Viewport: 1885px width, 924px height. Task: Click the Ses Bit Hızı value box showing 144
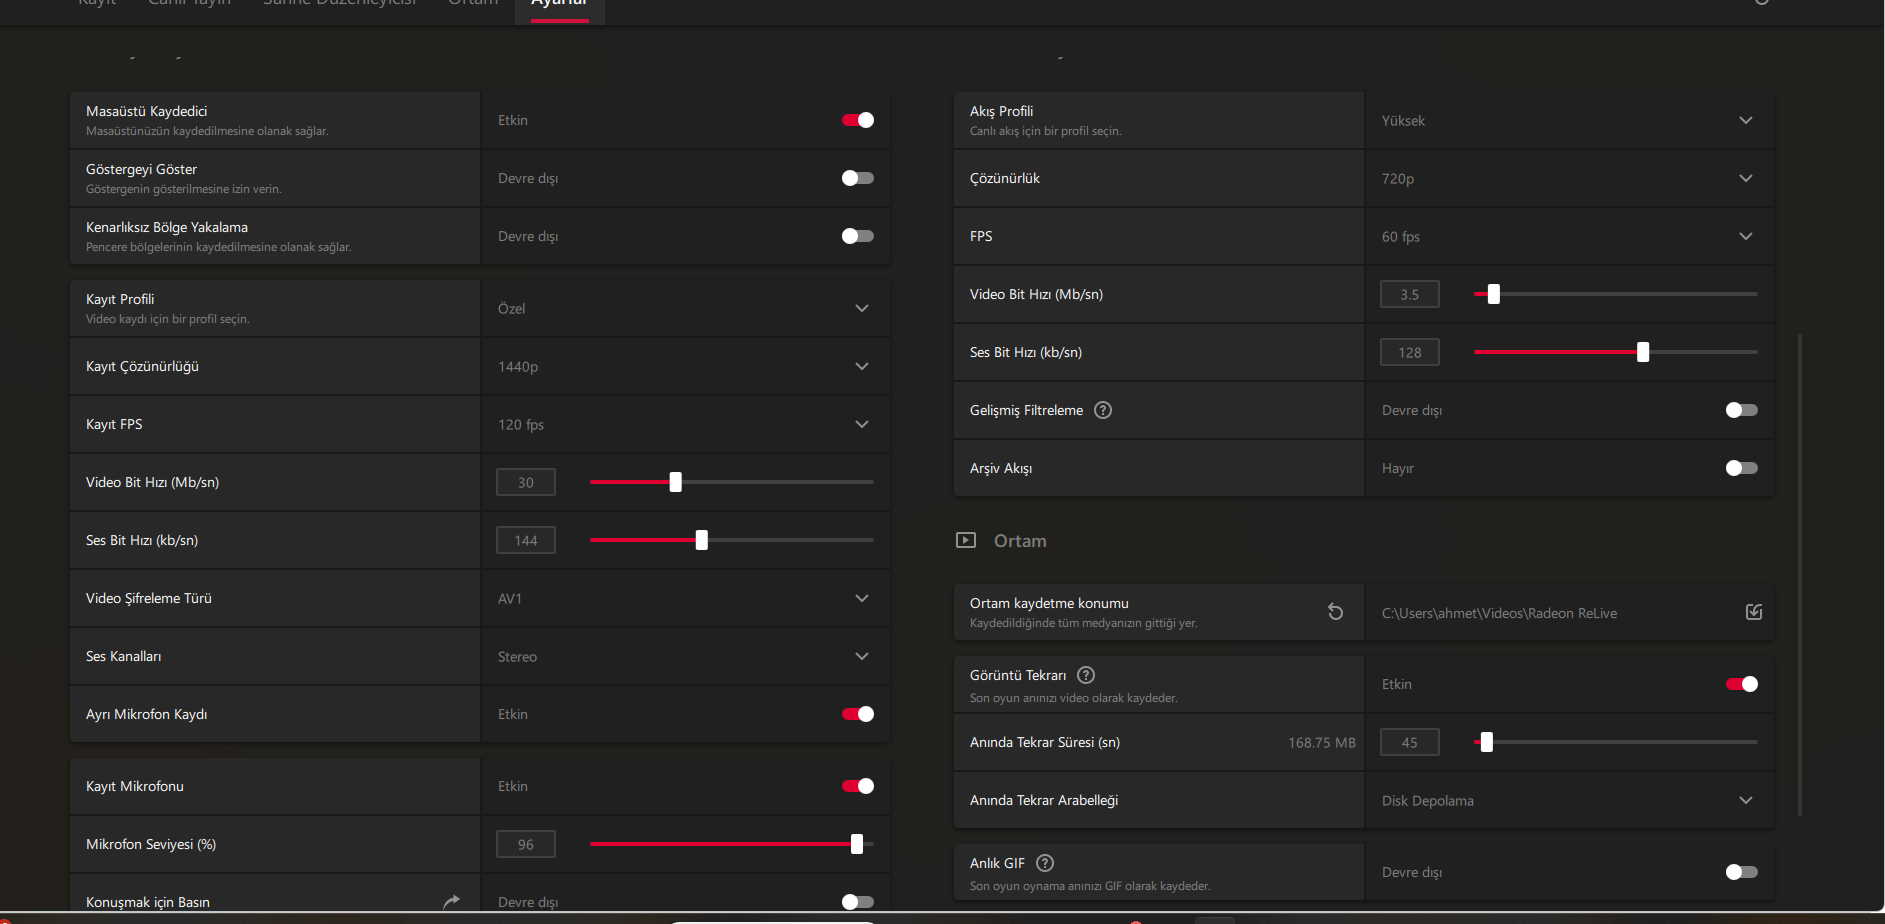pos(526,540)
